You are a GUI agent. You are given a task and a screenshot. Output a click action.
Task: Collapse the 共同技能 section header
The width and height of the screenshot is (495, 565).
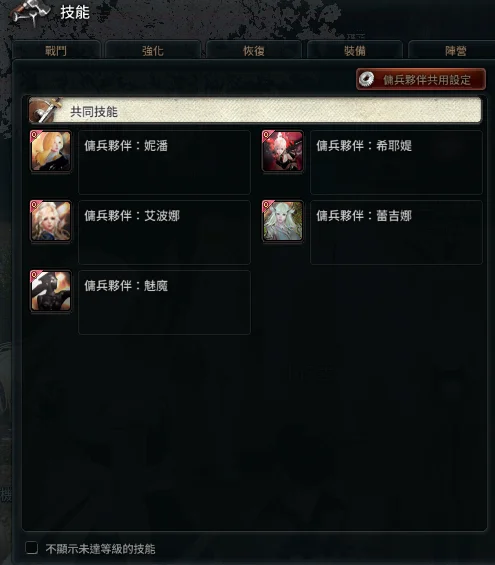coord(255,110)
